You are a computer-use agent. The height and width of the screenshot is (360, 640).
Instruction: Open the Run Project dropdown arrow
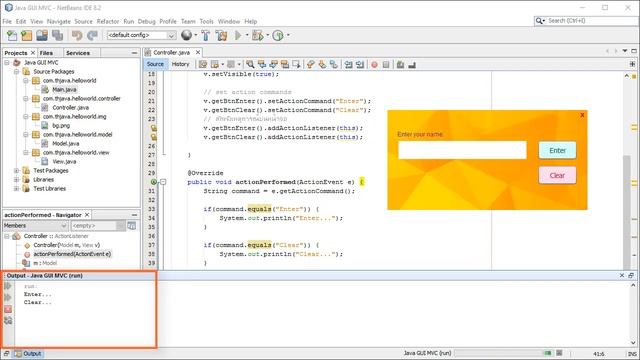247,36
